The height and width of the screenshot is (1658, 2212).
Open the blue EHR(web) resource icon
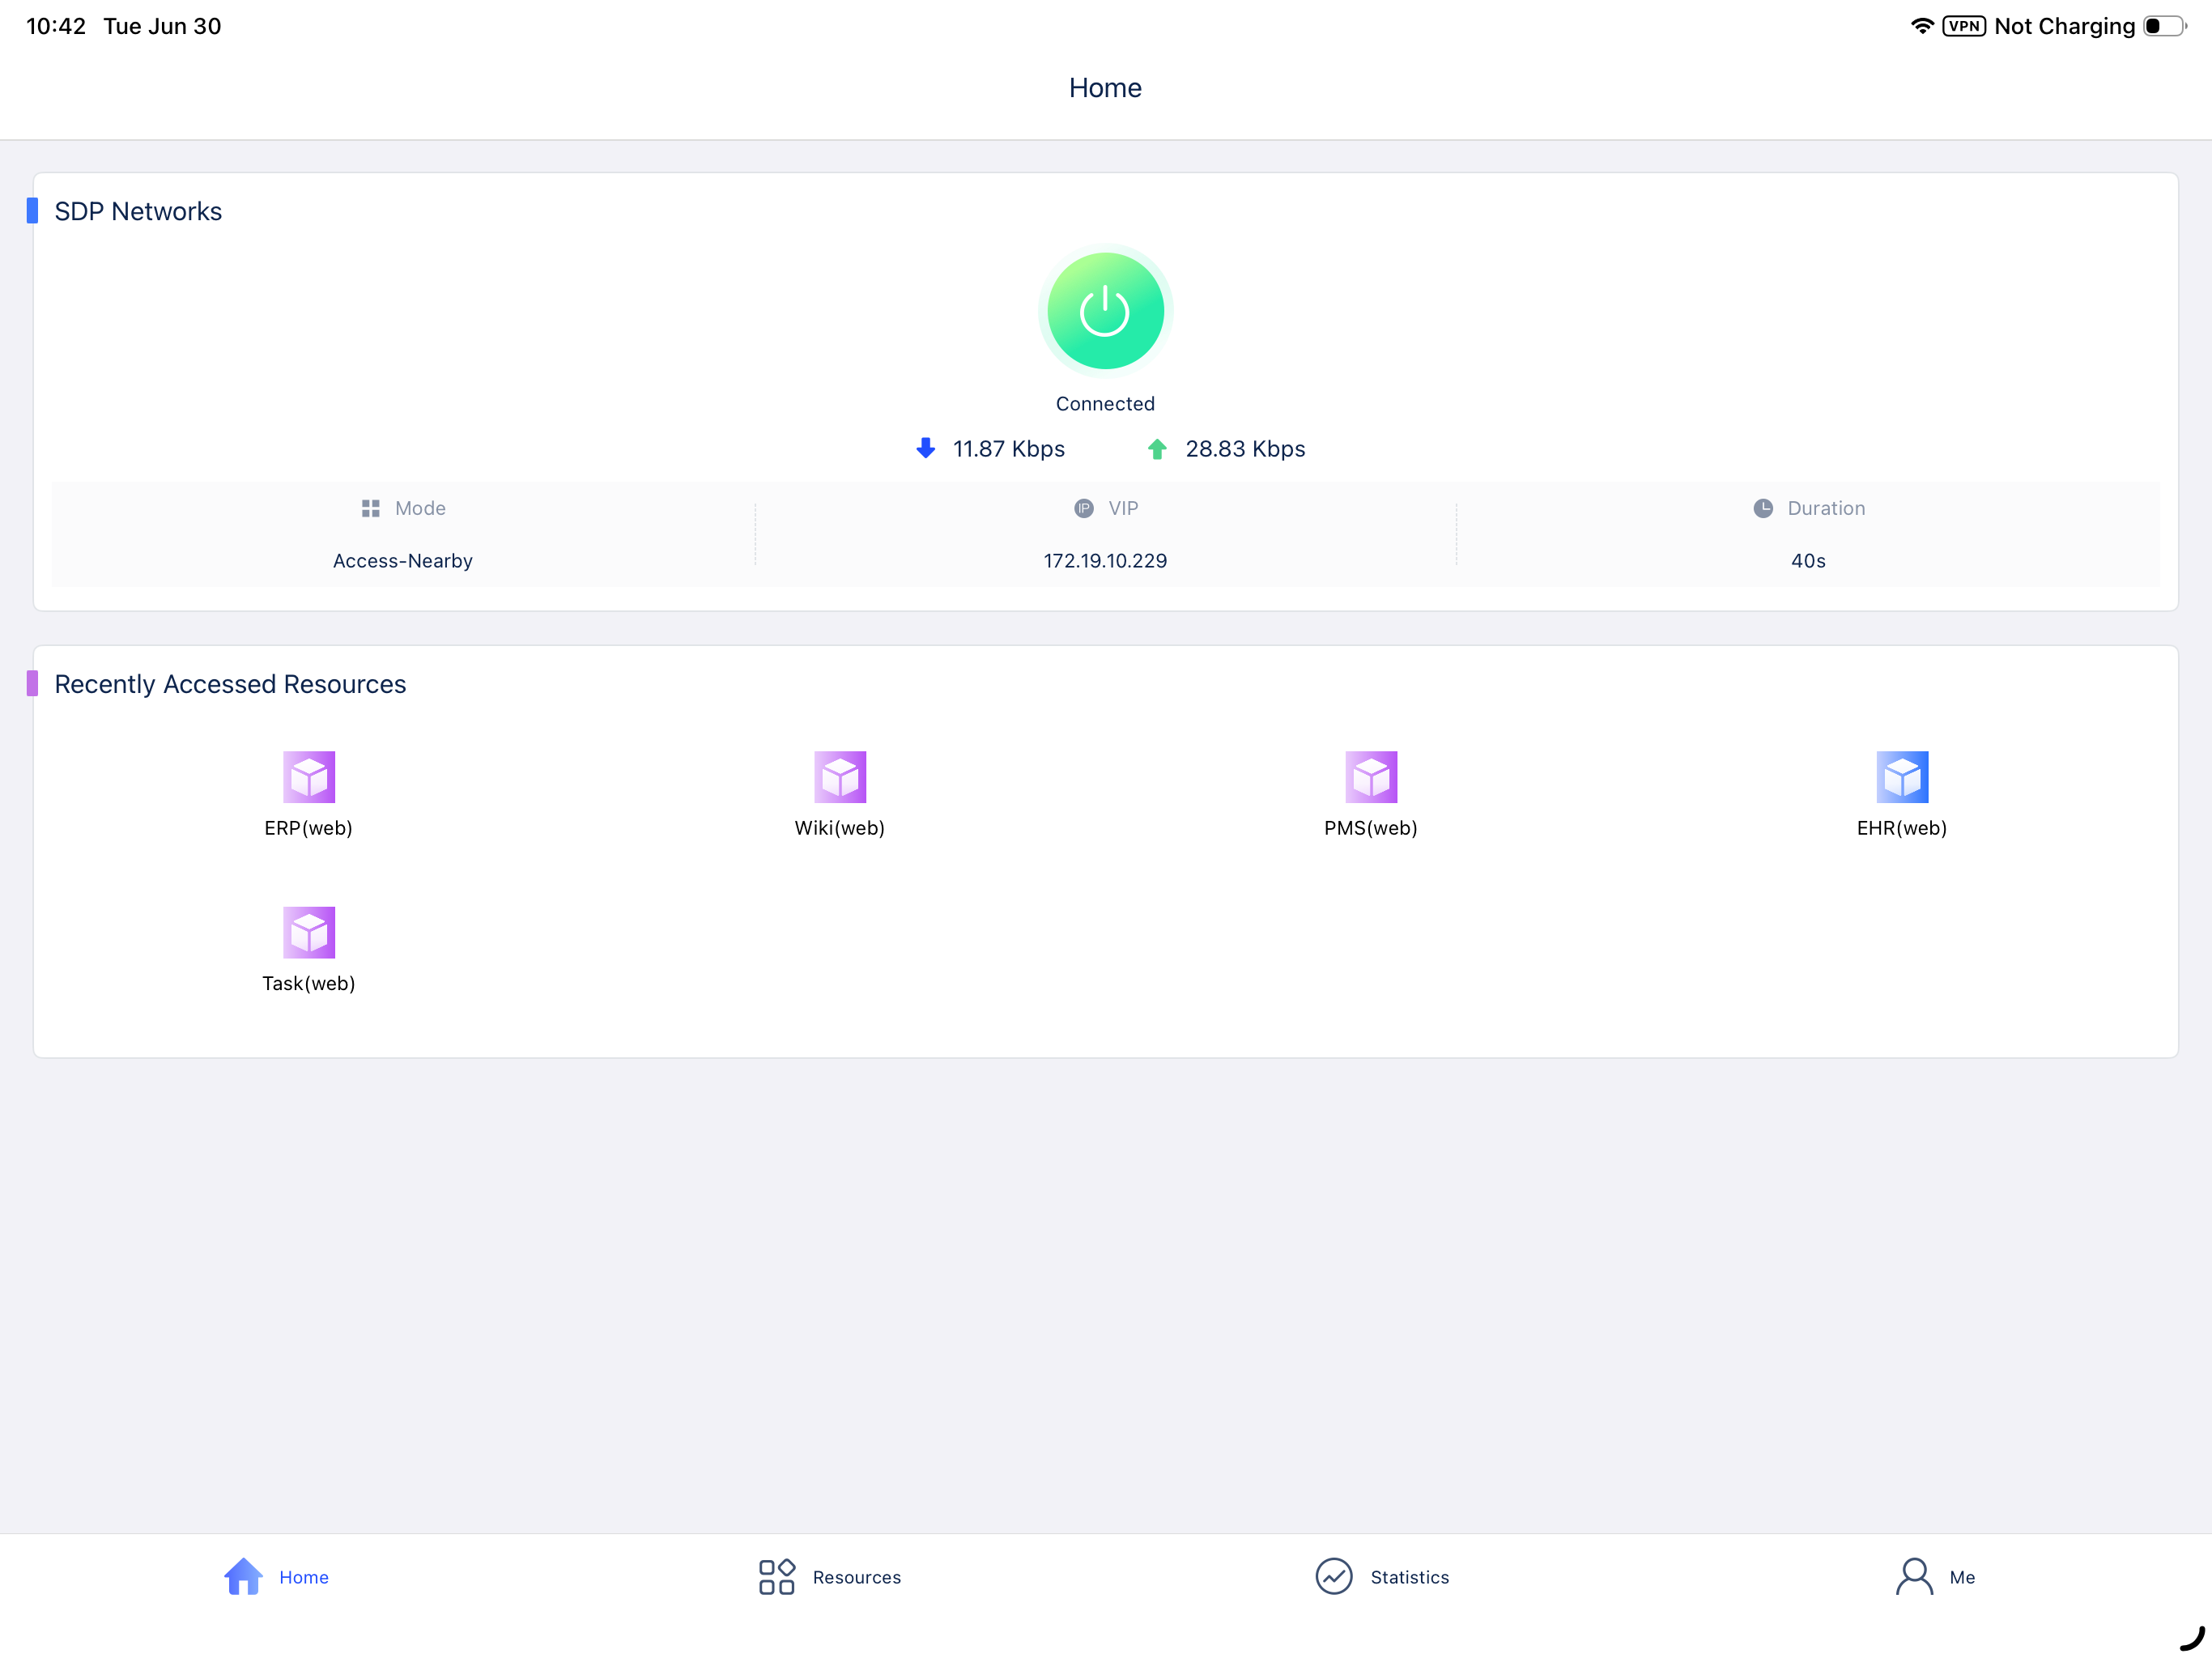pos(1902,777)
